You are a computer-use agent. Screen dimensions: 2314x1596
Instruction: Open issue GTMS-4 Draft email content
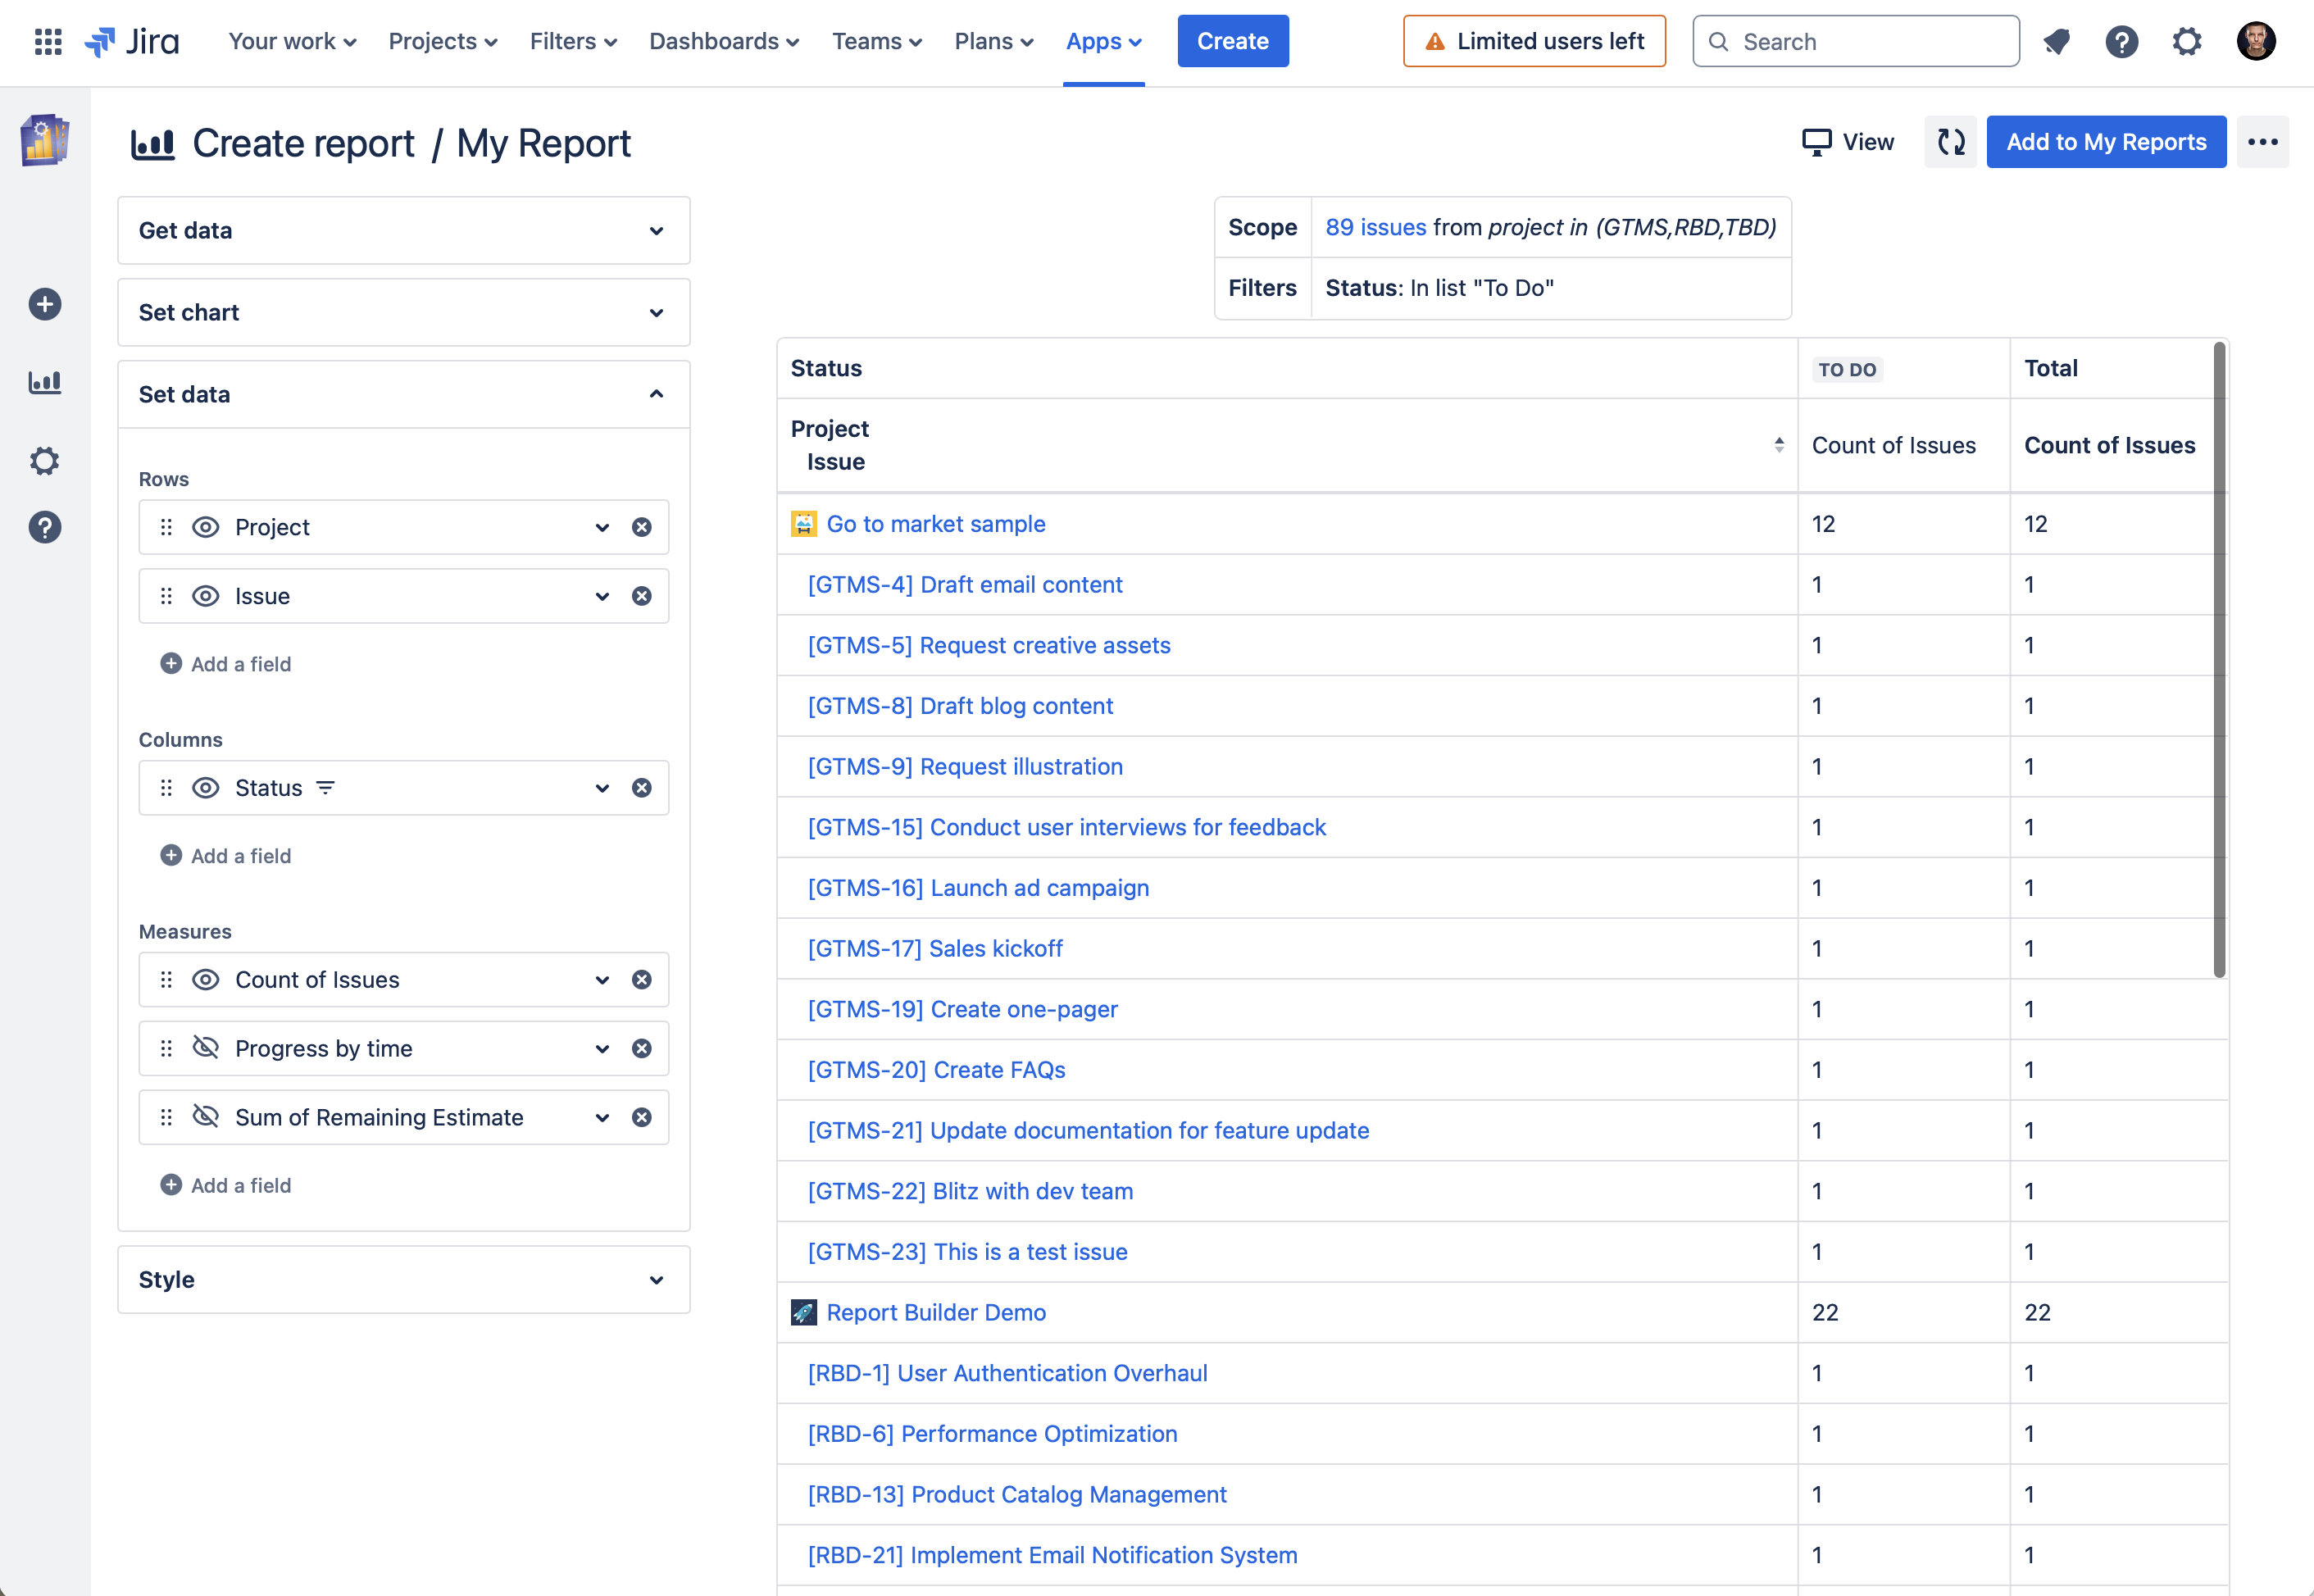point(965,584)
